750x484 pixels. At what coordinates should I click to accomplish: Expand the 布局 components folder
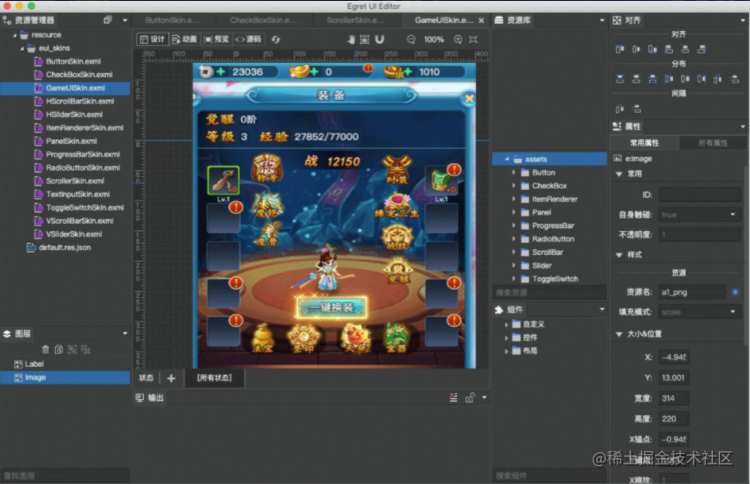[x=507, y=351]
